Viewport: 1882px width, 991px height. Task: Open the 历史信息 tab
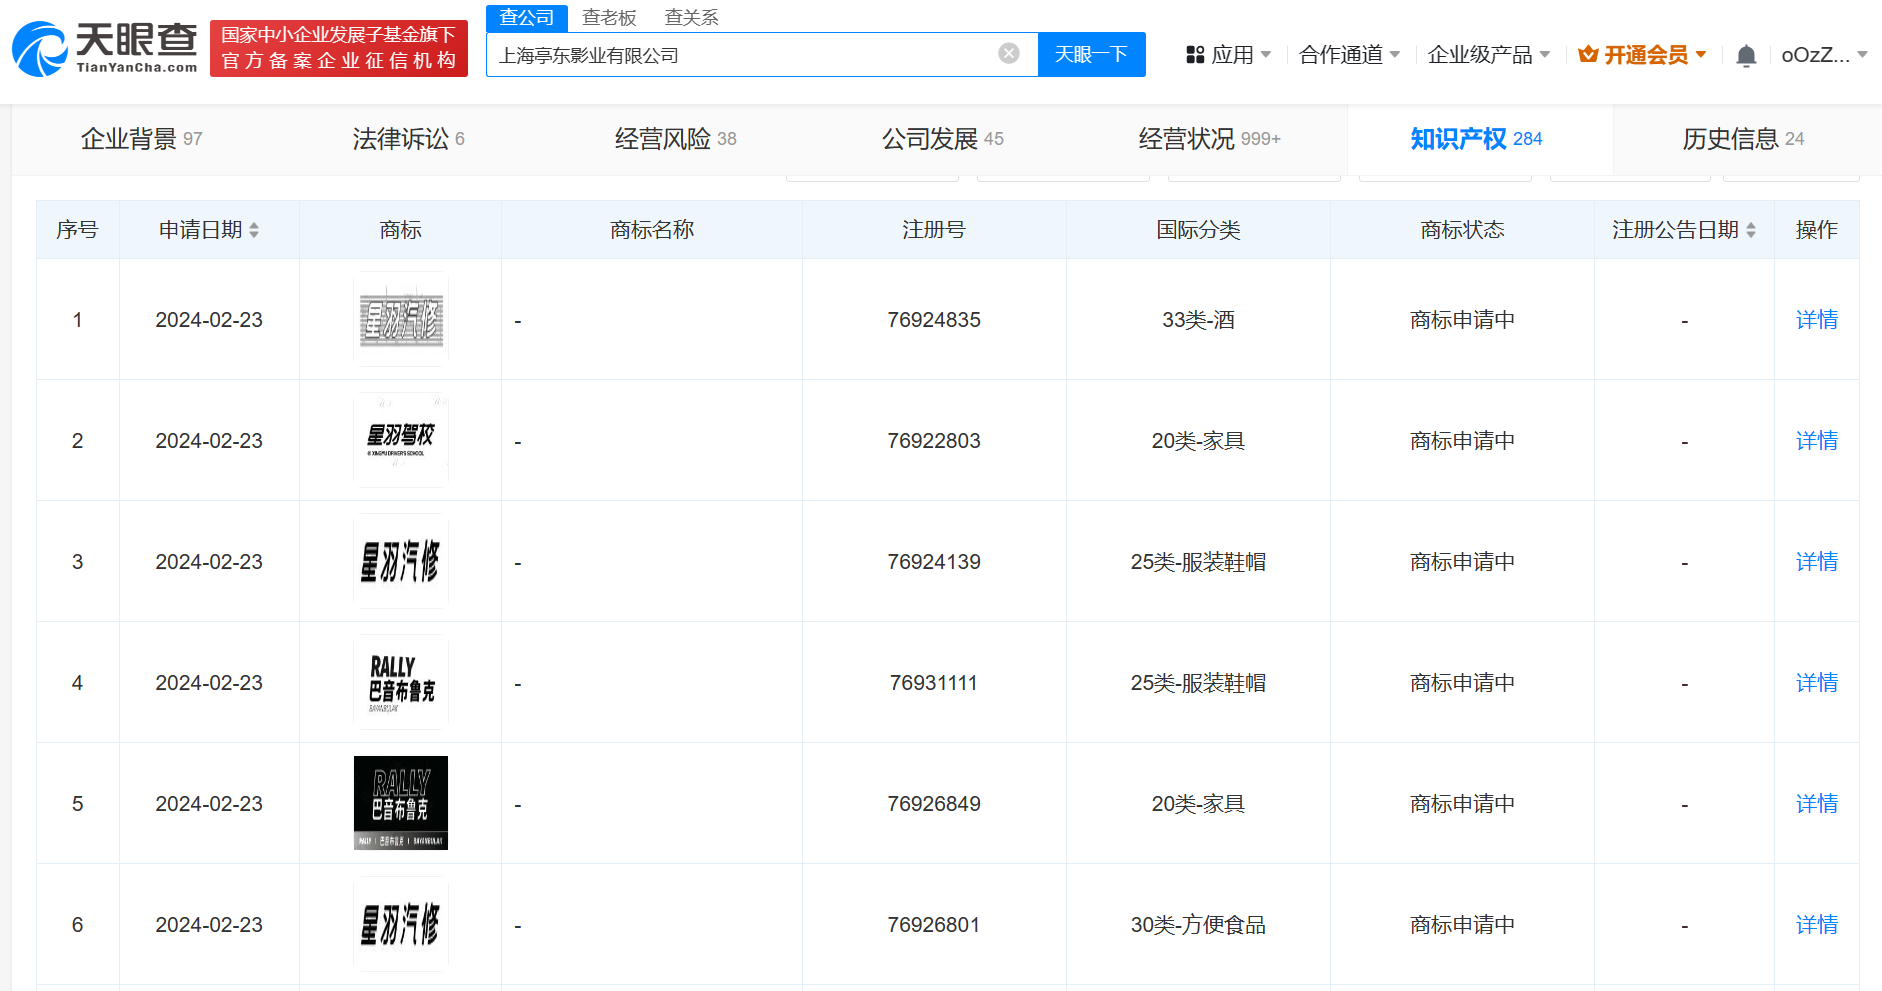[x=1743, y=139]
